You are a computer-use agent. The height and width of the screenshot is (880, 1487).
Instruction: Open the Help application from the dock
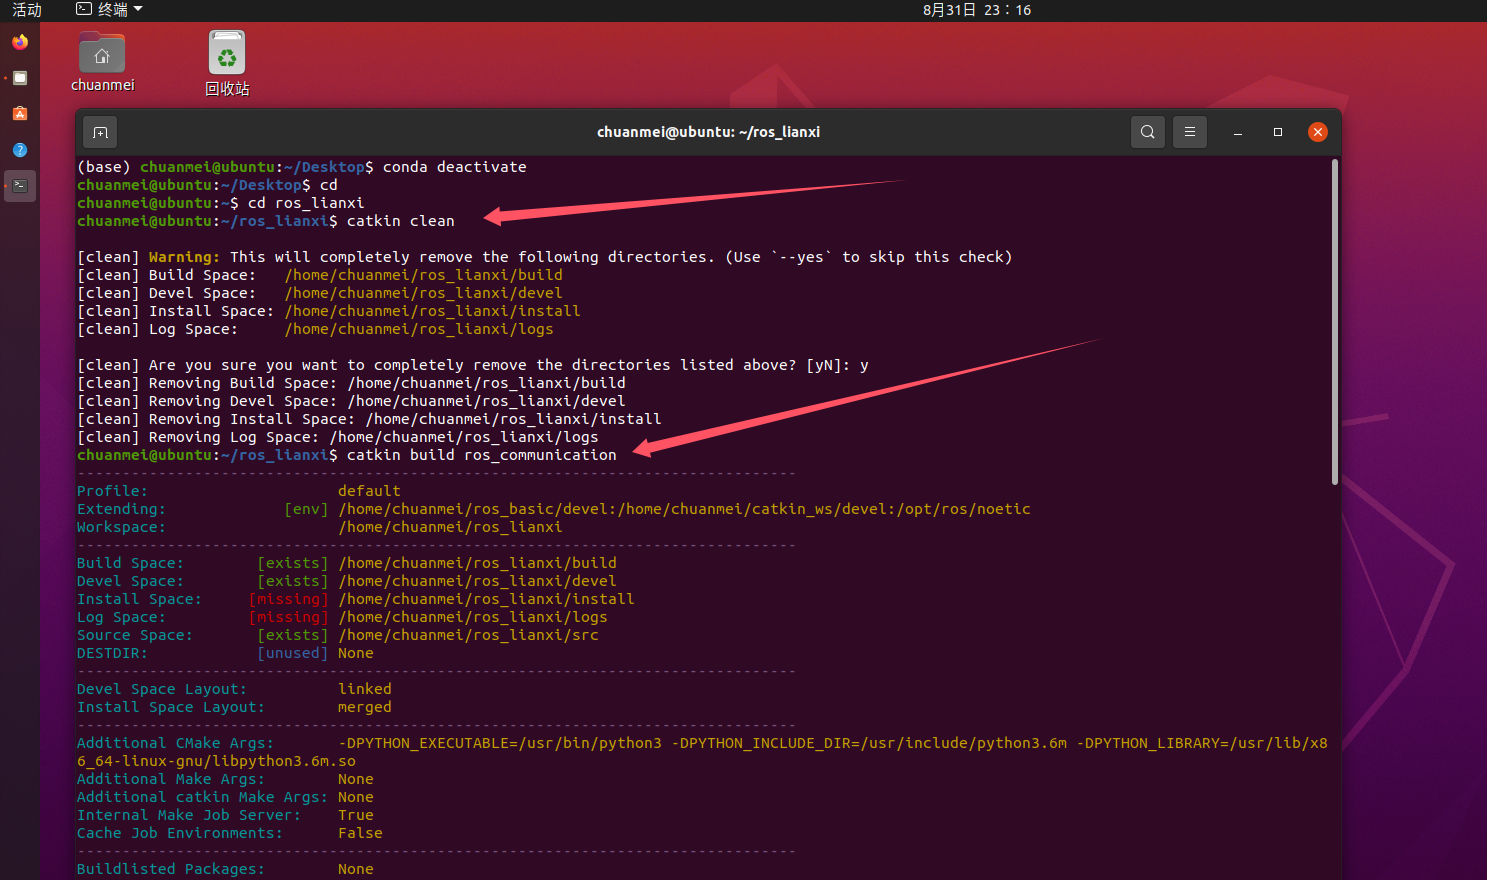[20, 149]
